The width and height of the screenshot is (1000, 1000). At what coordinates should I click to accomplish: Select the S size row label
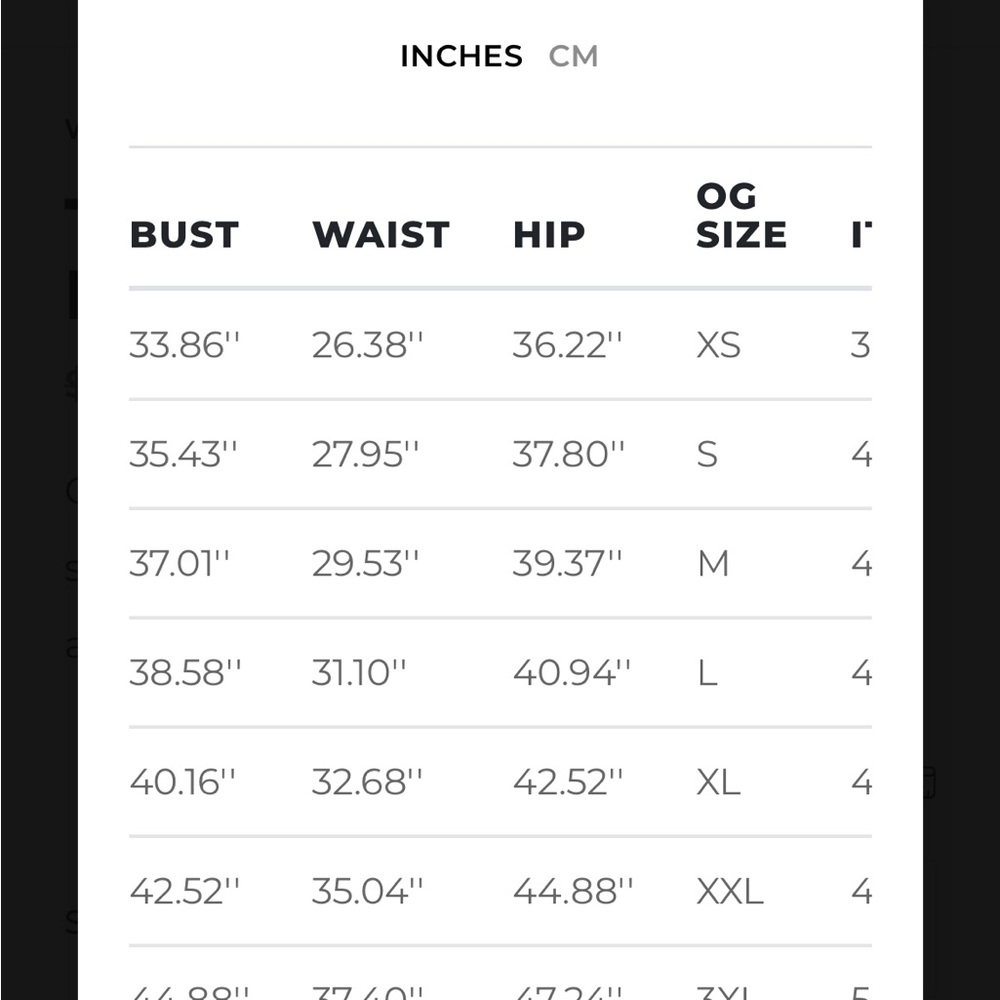pos(707,455)
